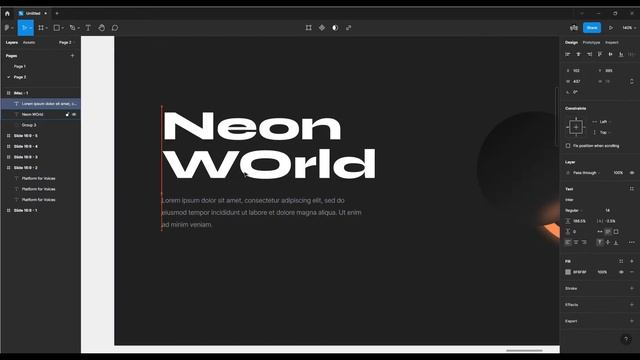Click the Share button
This screenshot has width=640, height=360.
(592, 28)
